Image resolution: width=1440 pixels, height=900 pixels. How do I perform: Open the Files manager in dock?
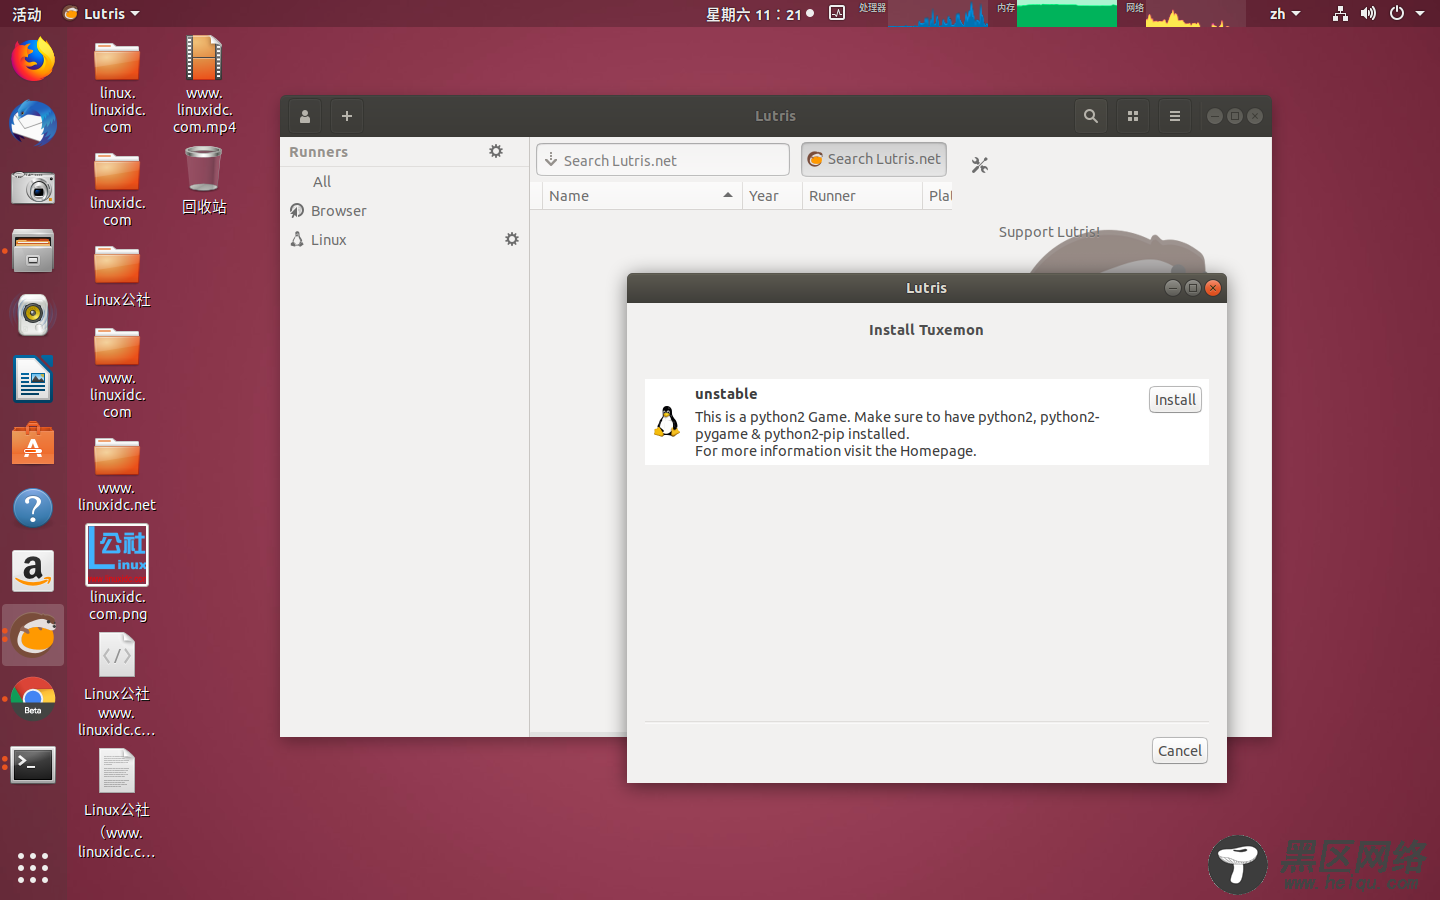pyautogui.click(x=33, y=251)
